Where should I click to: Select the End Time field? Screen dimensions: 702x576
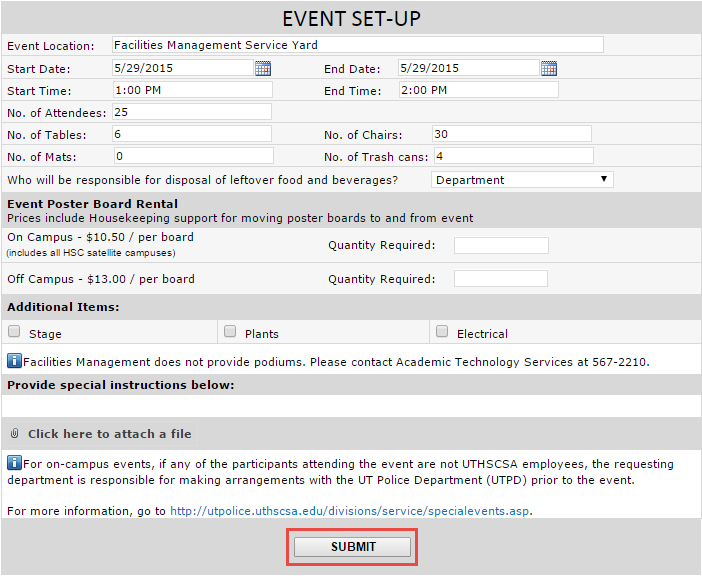pos(477,90)
